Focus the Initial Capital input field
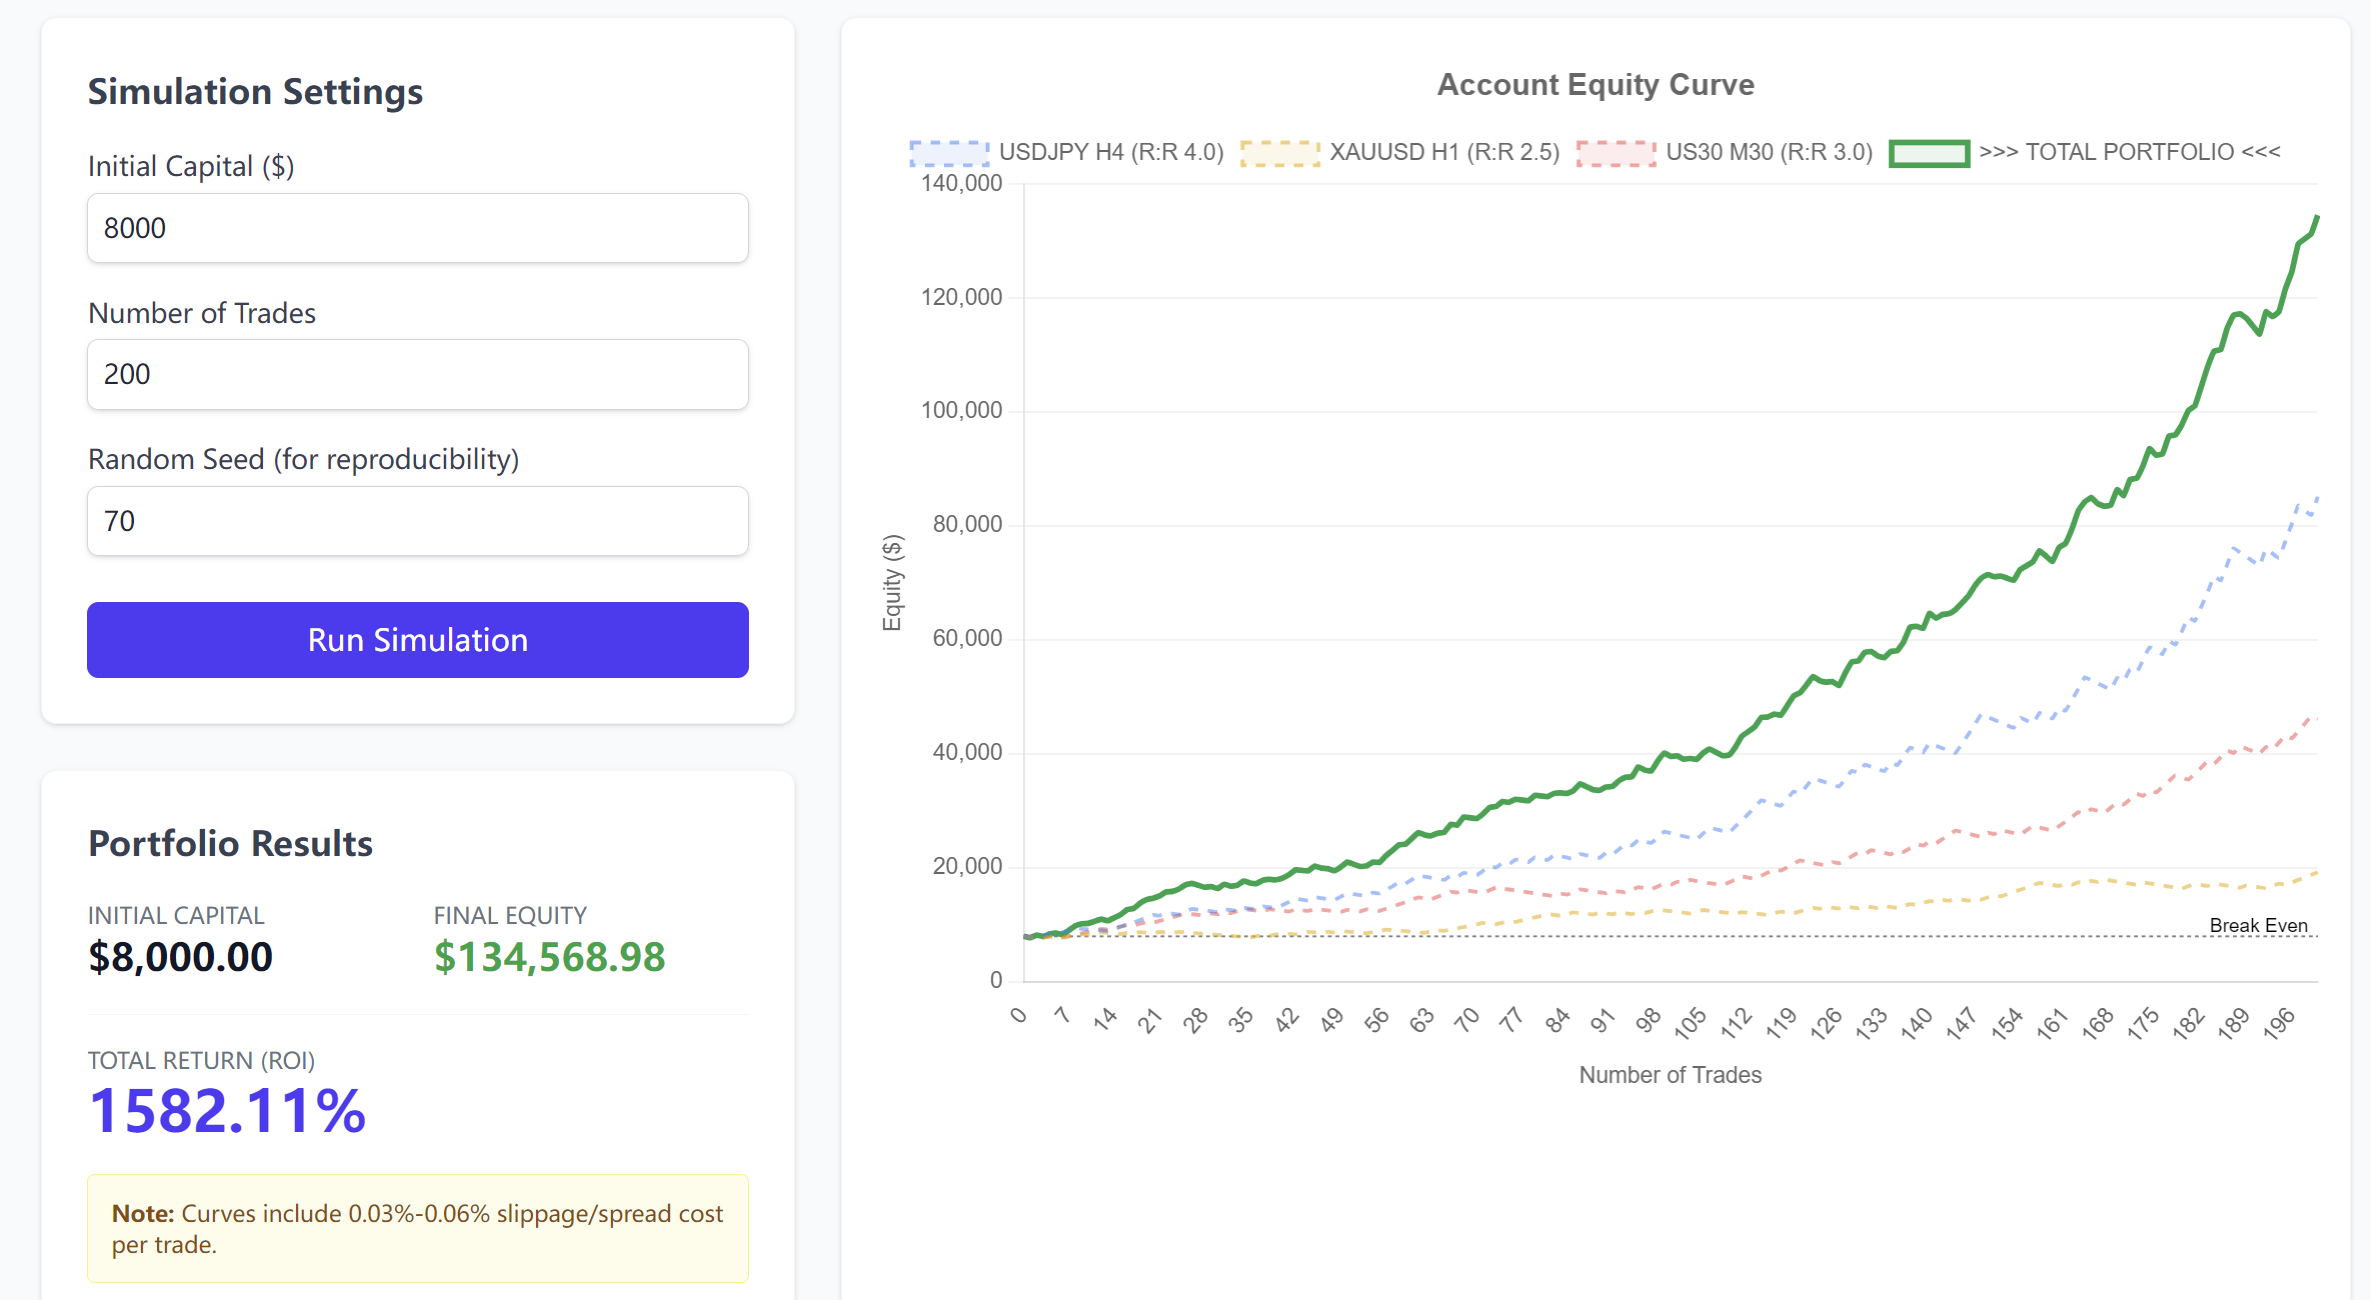This screenshot has width=2371, height=1300. [417, 228]
